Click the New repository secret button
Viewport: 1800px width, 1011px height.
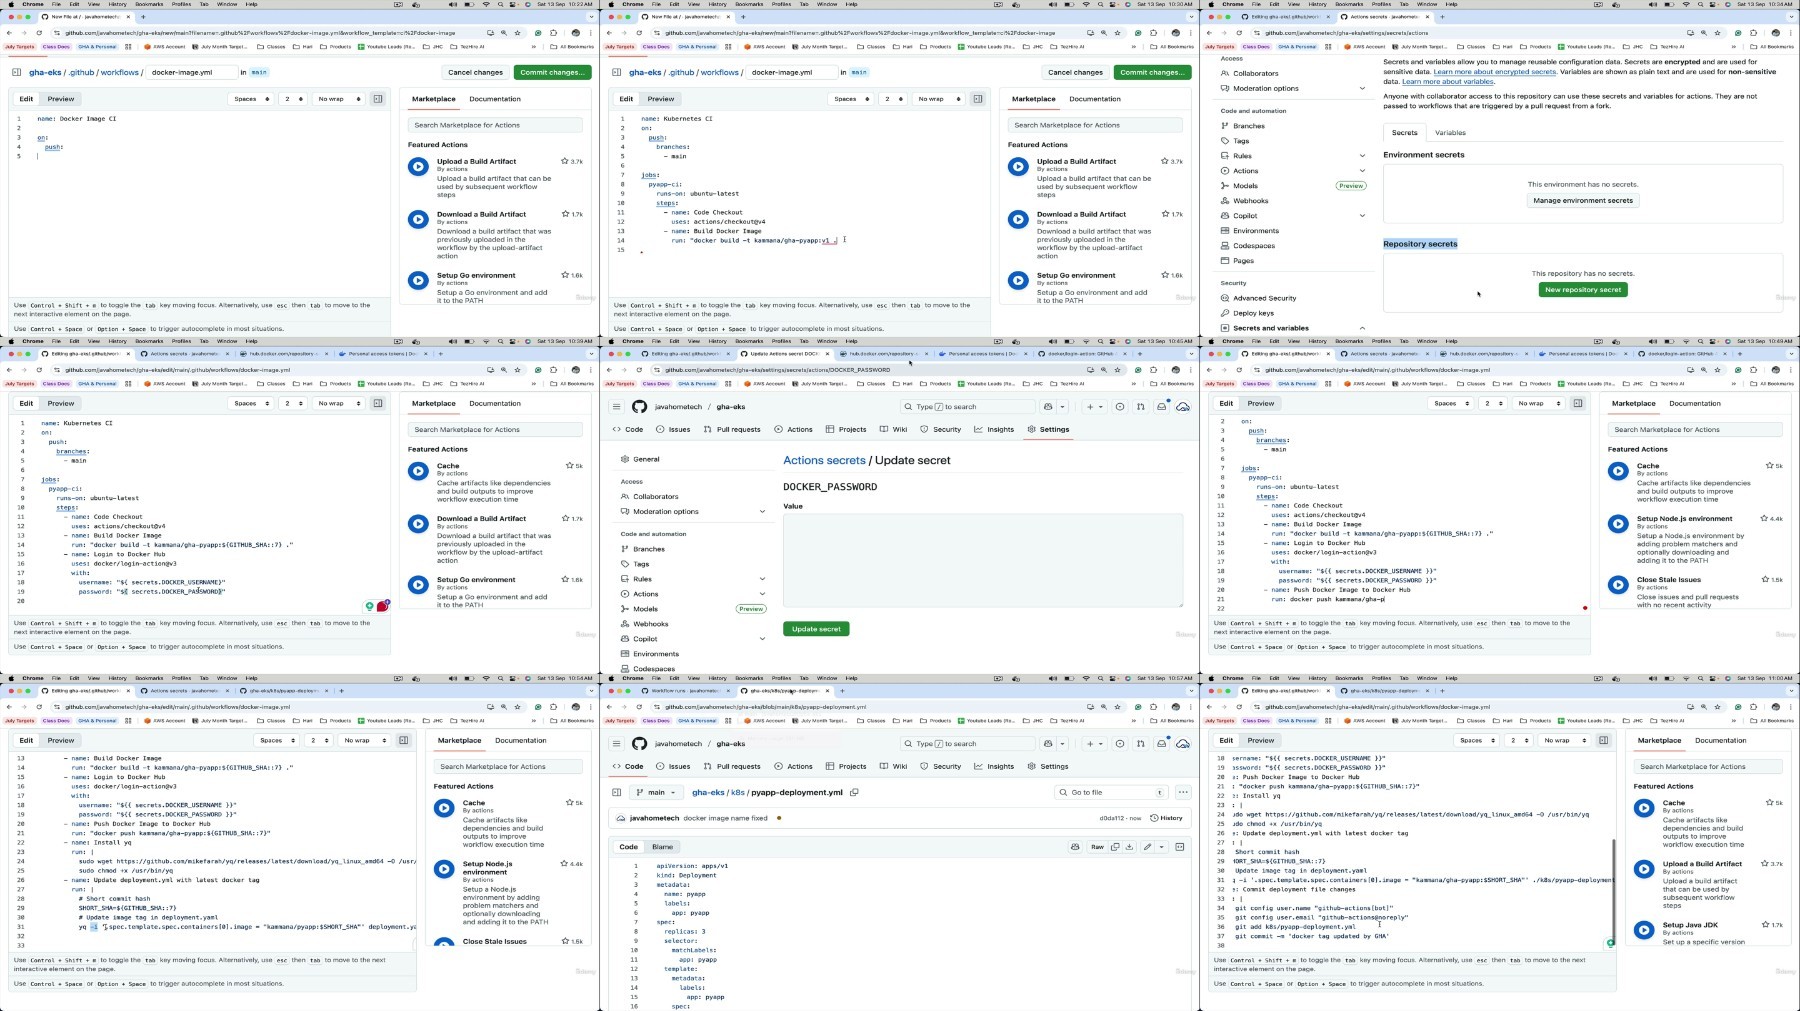point(1582,290)
